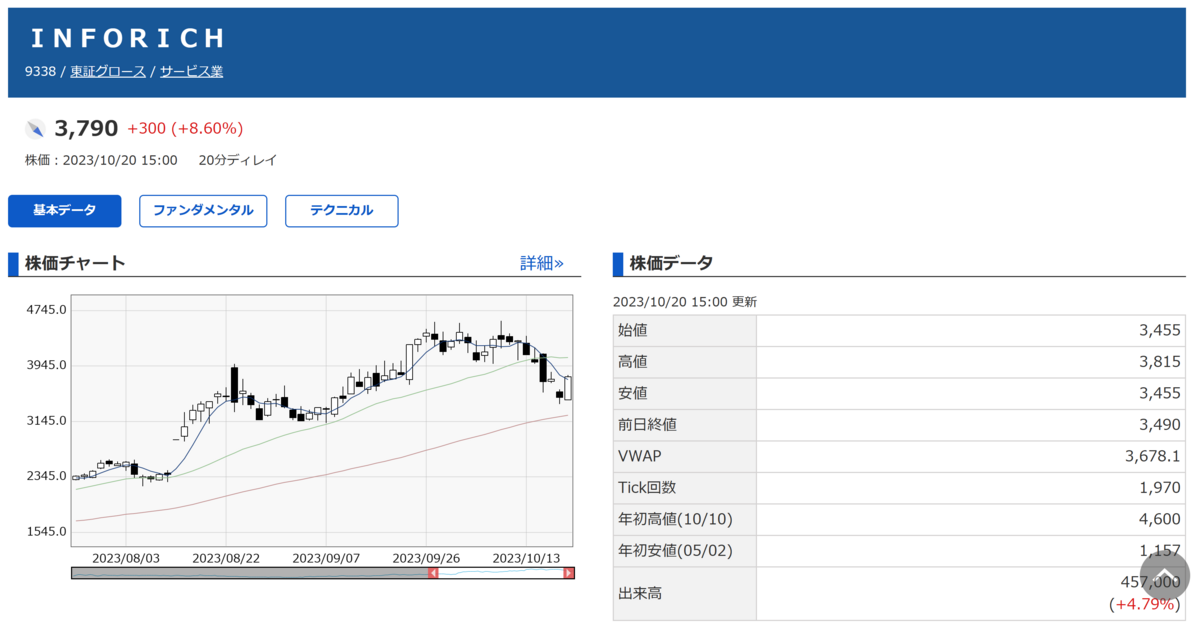1200x629 pixels.
Task: Click the volume change (+4.79%)
Action: tap(1145, 604)
